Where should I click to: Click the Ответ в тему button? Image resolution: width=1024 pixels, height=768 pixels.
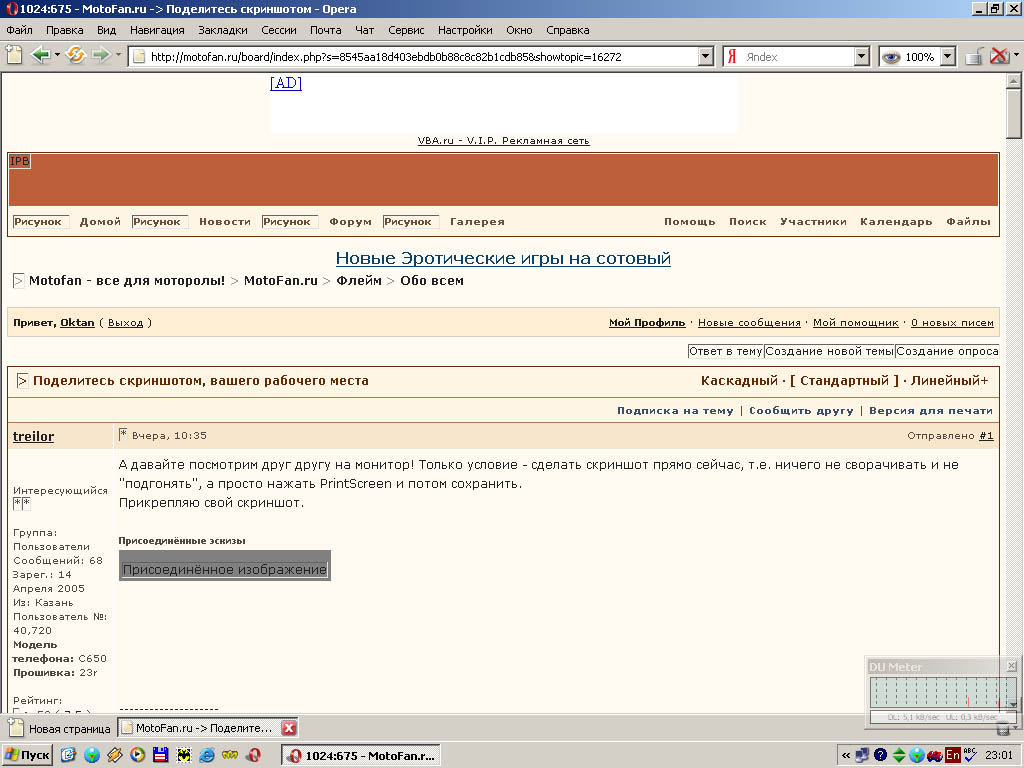tap(726, 351)
